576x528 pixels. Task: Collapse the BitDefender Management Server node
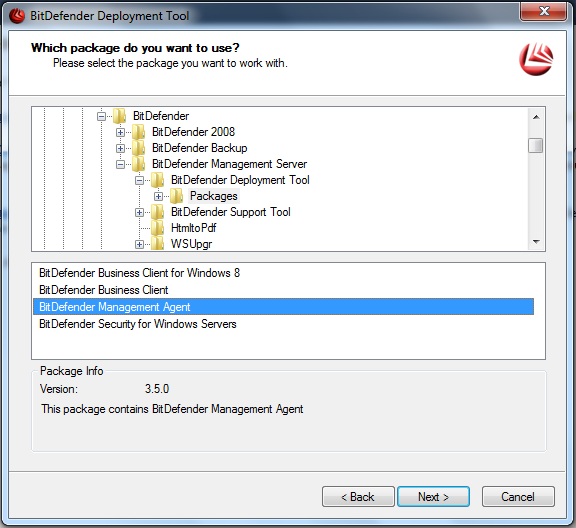(x=120, y=164)
